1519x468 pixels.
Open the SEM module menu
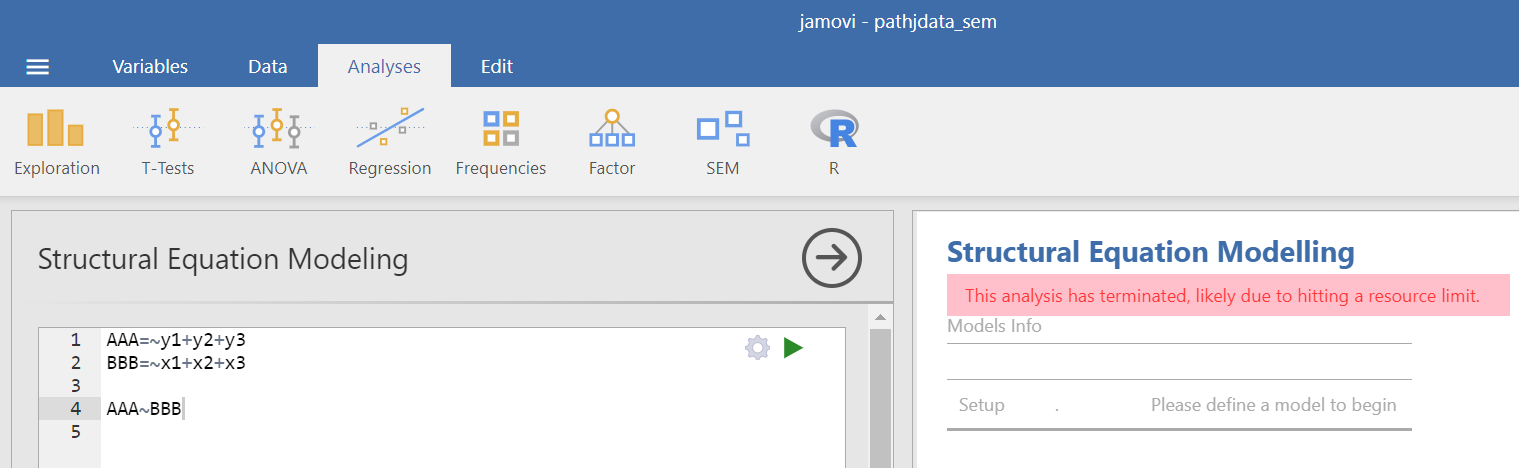click(722, 142)
